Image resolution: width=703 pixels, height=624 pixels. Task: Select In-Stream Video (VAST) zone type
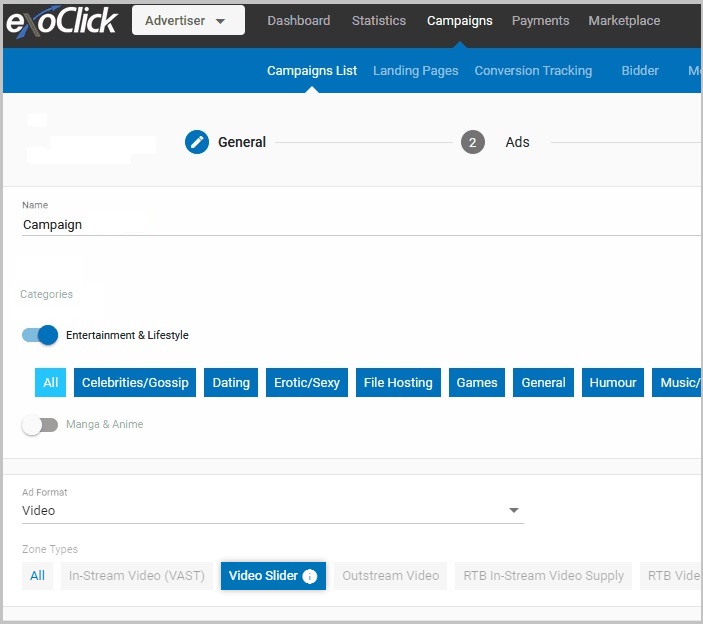point(137,576)
